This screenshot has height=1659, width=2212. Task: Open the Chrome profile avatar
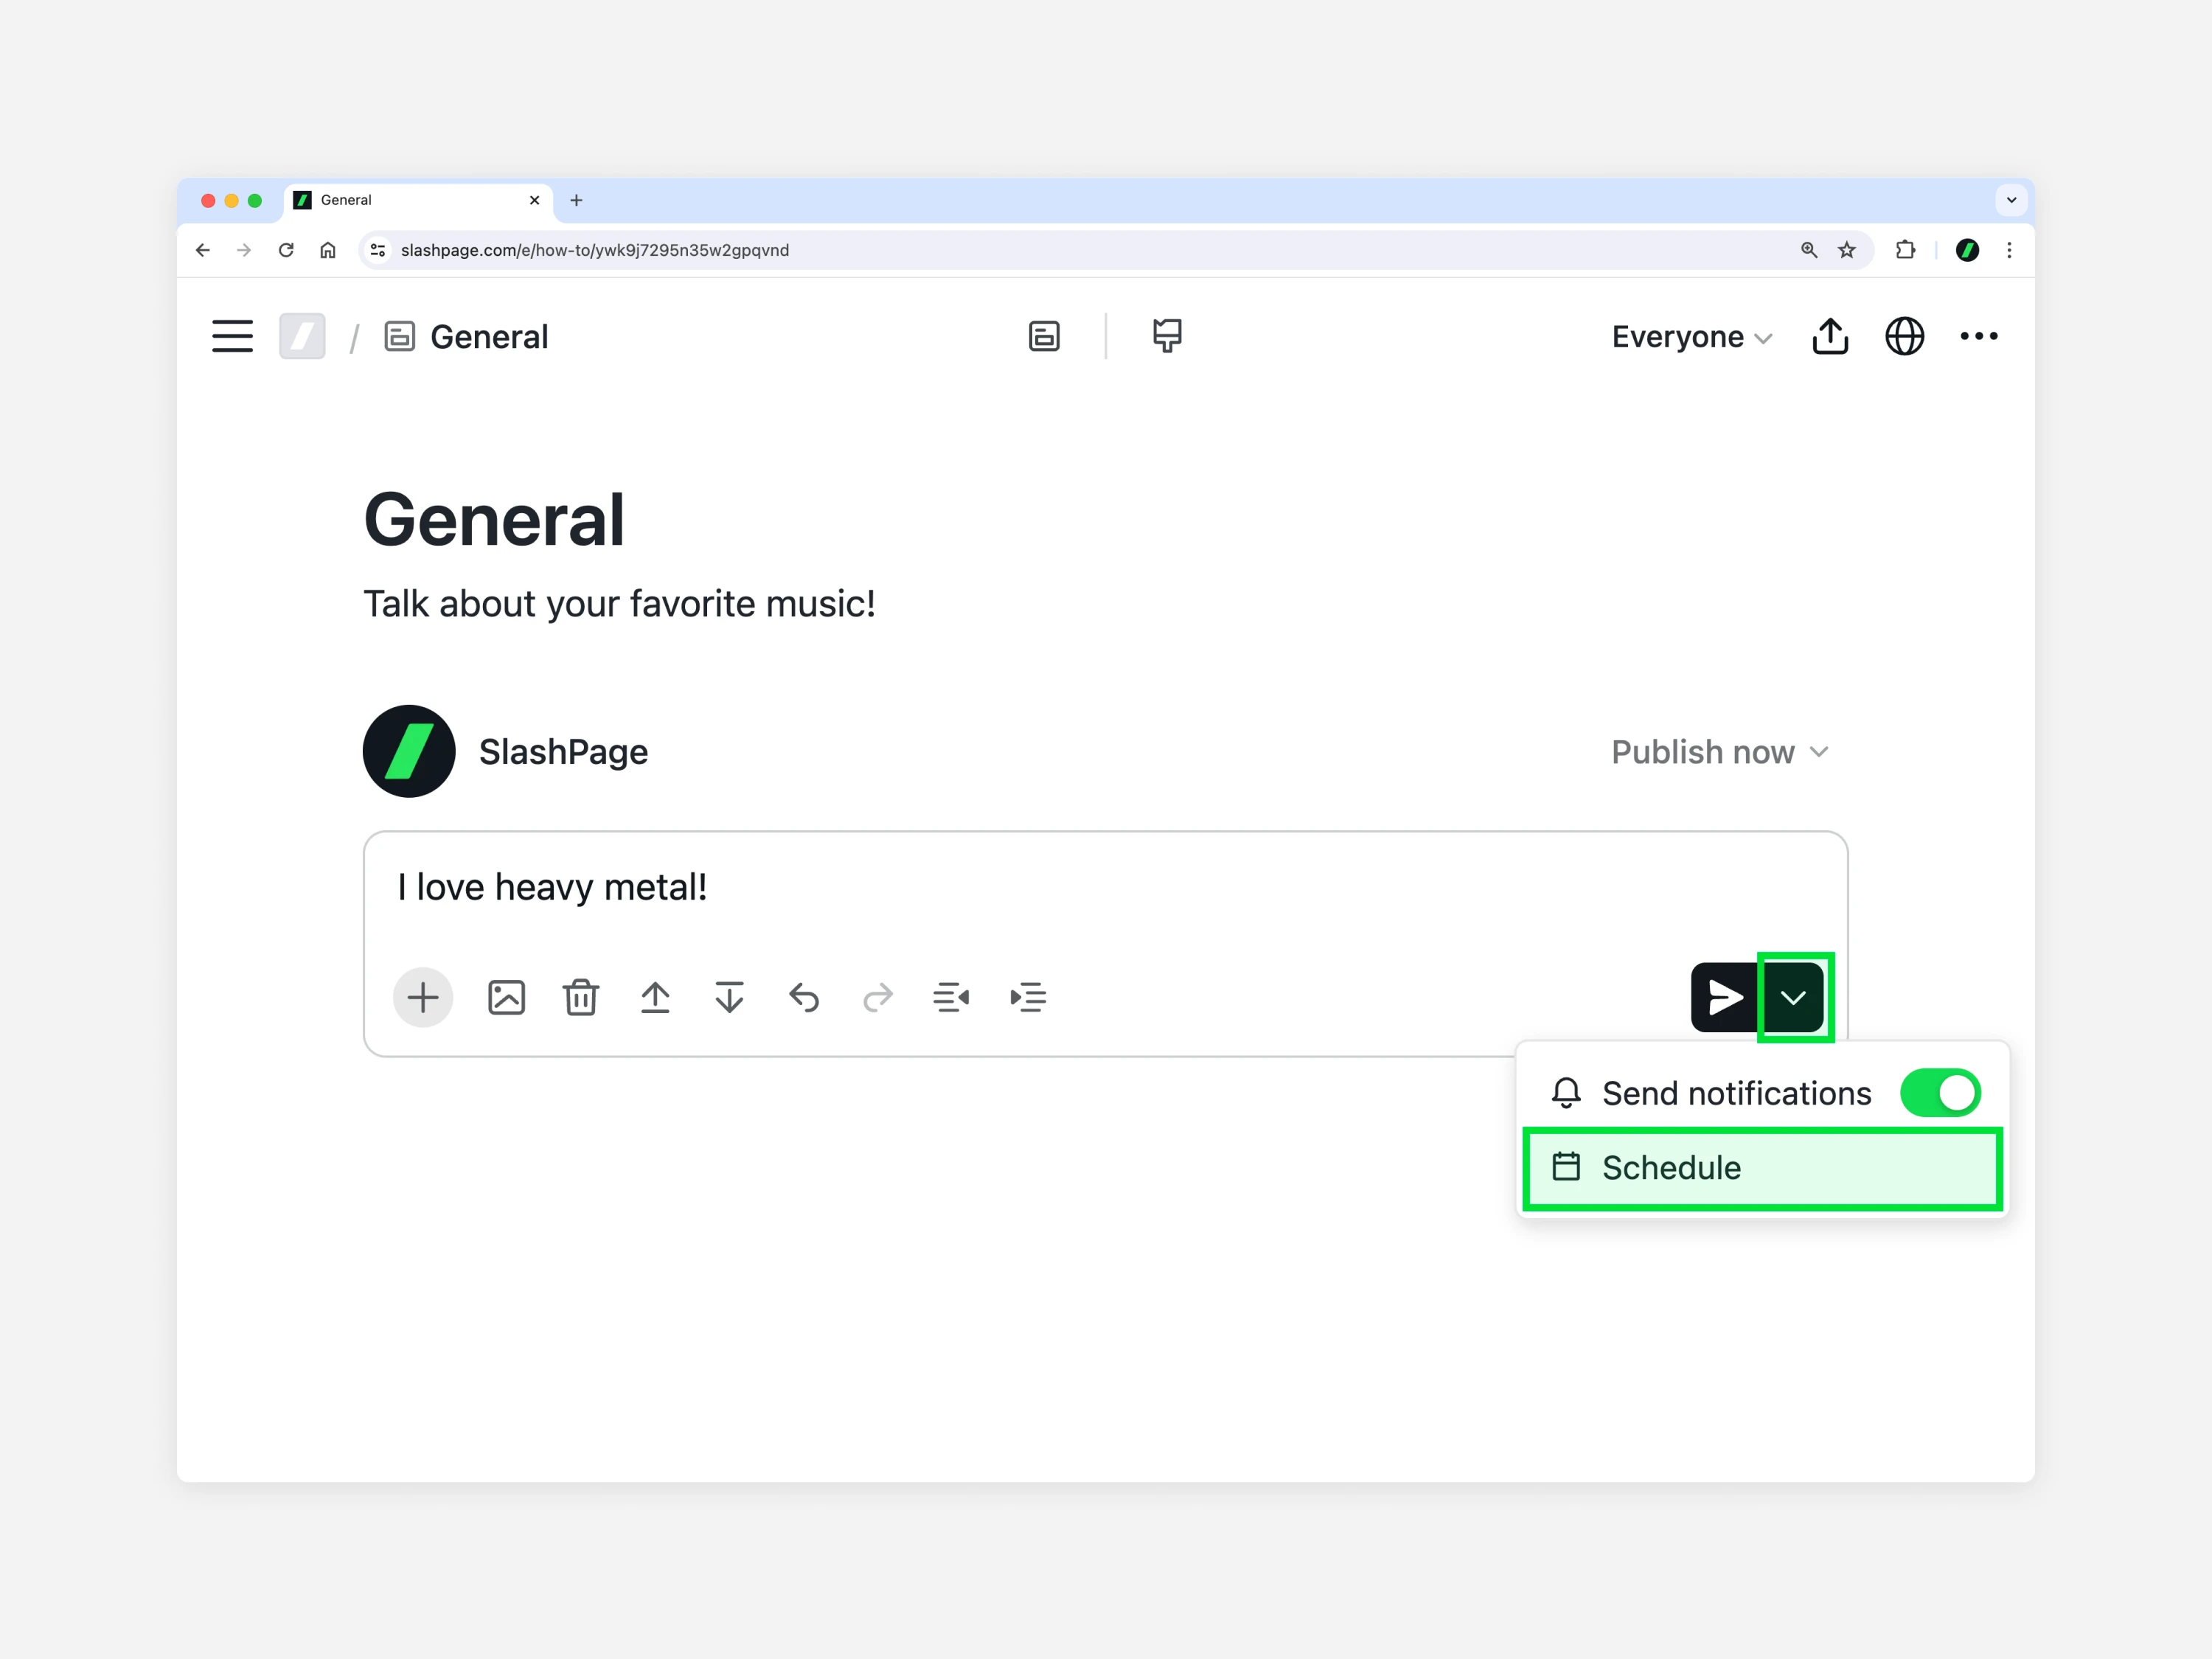1967,250
